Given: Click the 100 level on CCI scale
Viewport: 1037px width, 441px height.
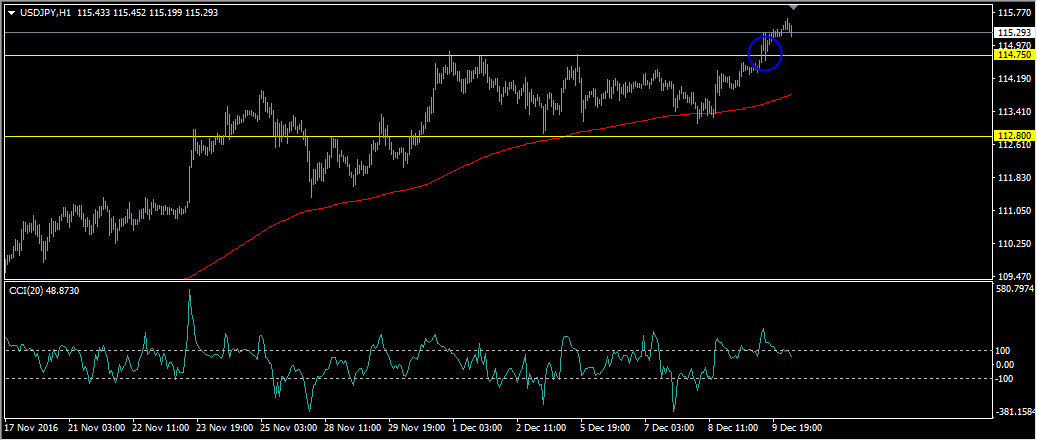Looking at the screenshot, I should pos(1005,350).
